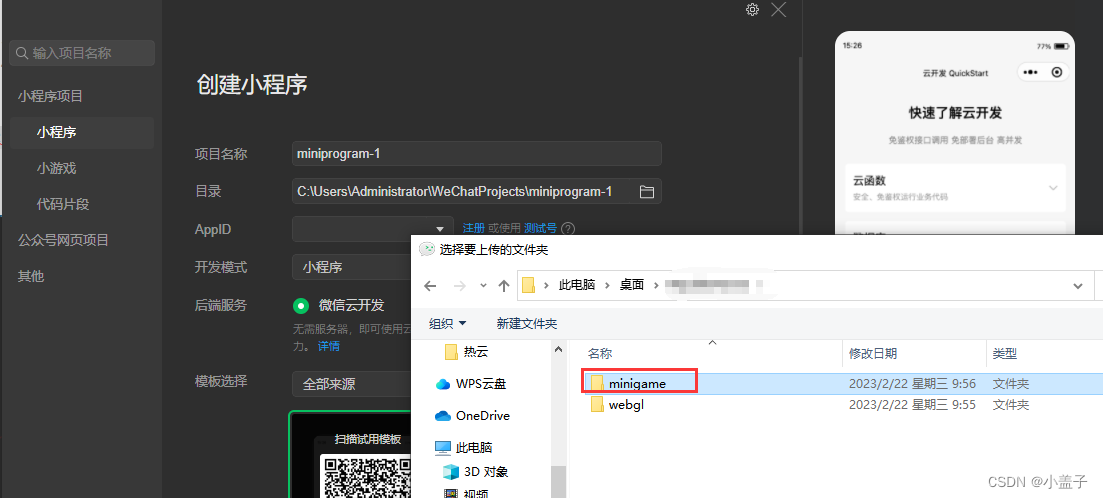Edit the project name field miniprogram-1
This screenshot has width=1103, height=498.
476,153
